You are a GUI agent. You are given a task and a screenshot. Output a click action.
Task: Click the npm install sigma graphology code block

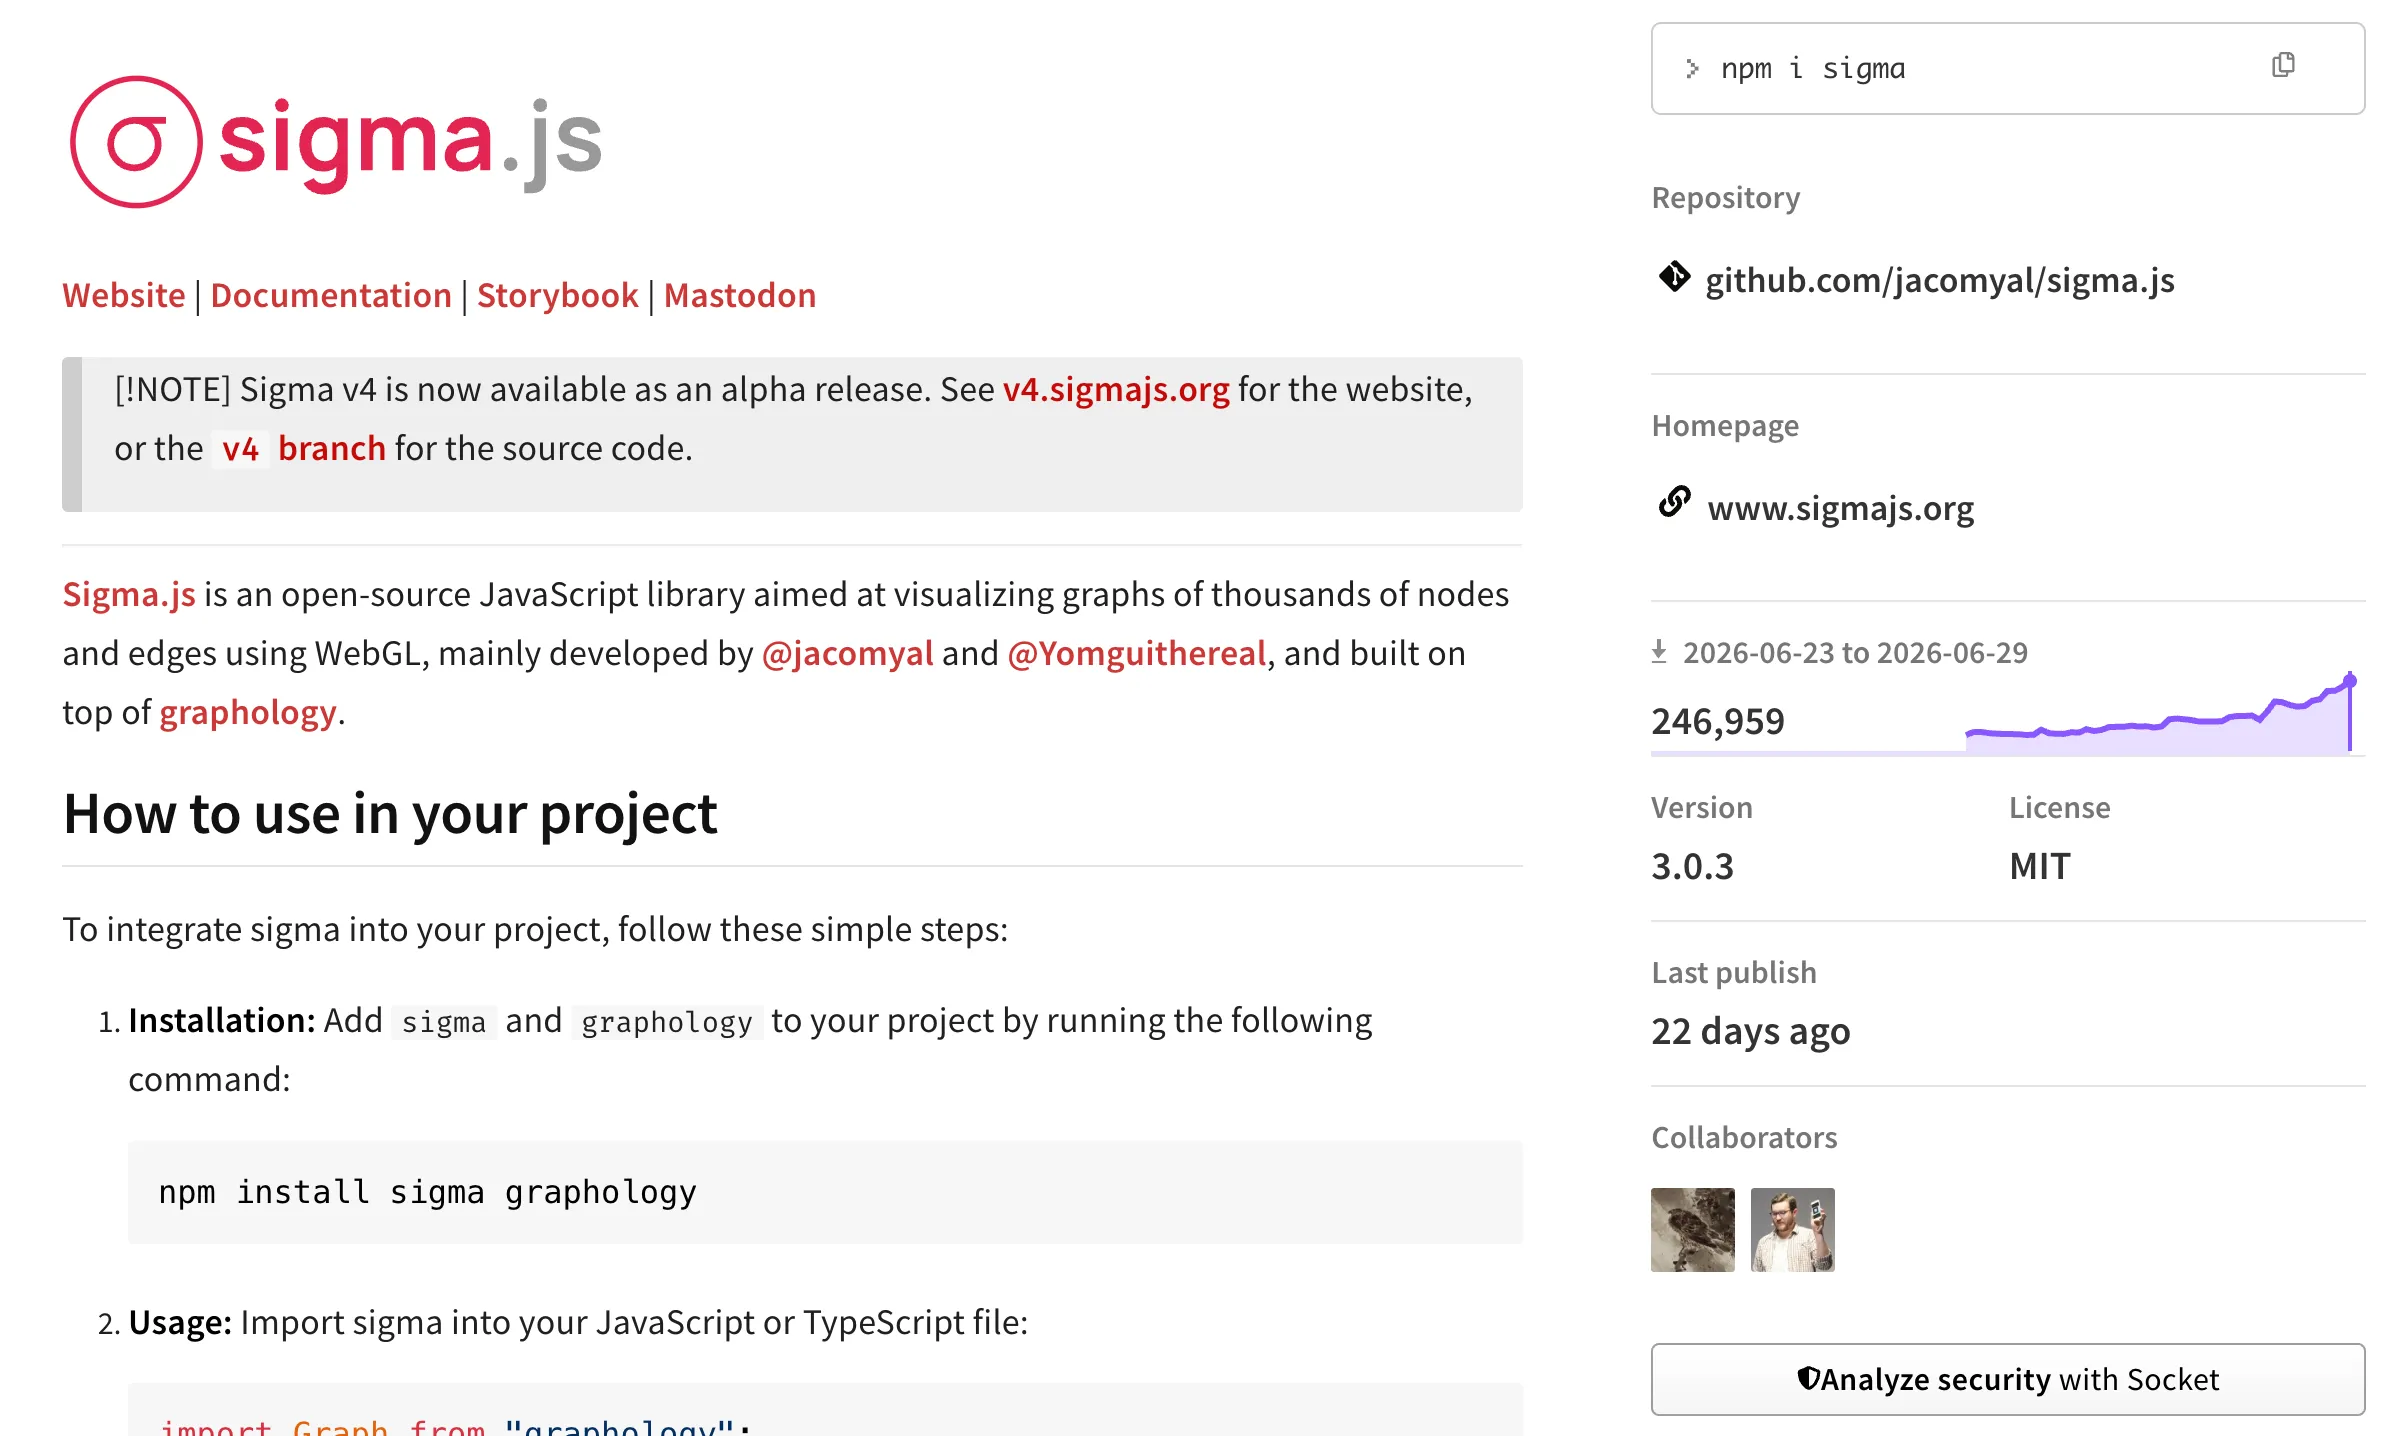(825, 1192)
